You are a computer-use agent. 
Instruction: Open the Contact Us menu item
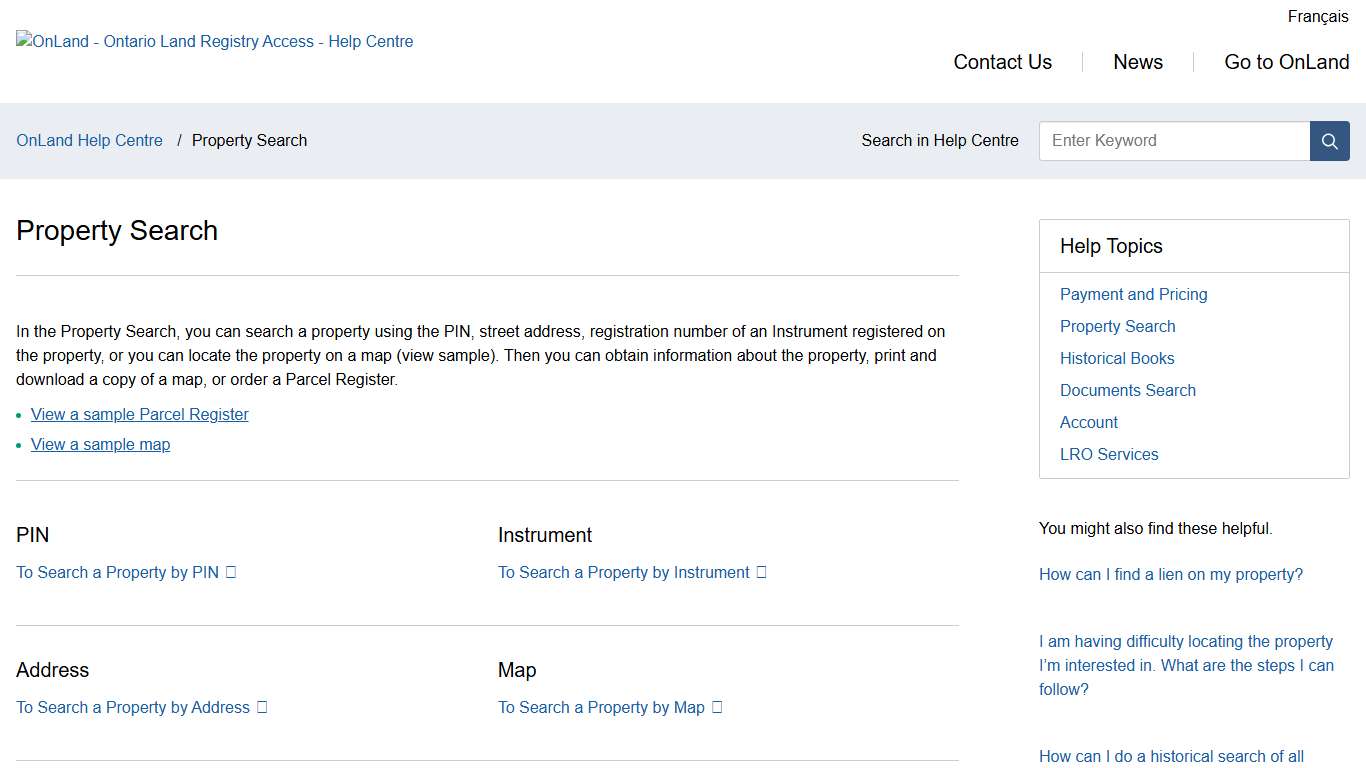coord(1002,62)
